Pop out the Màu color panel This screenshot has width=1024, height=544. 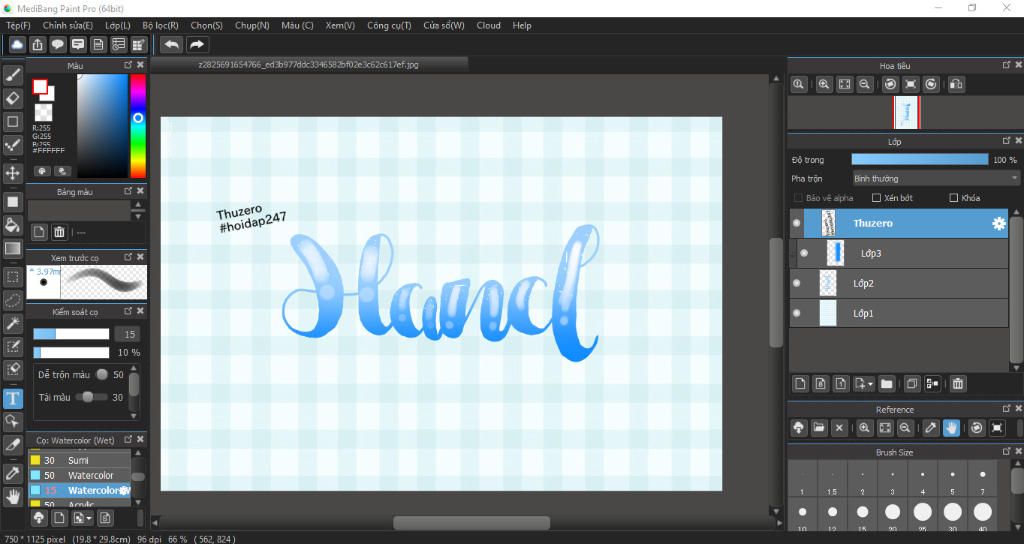(129, 65)
